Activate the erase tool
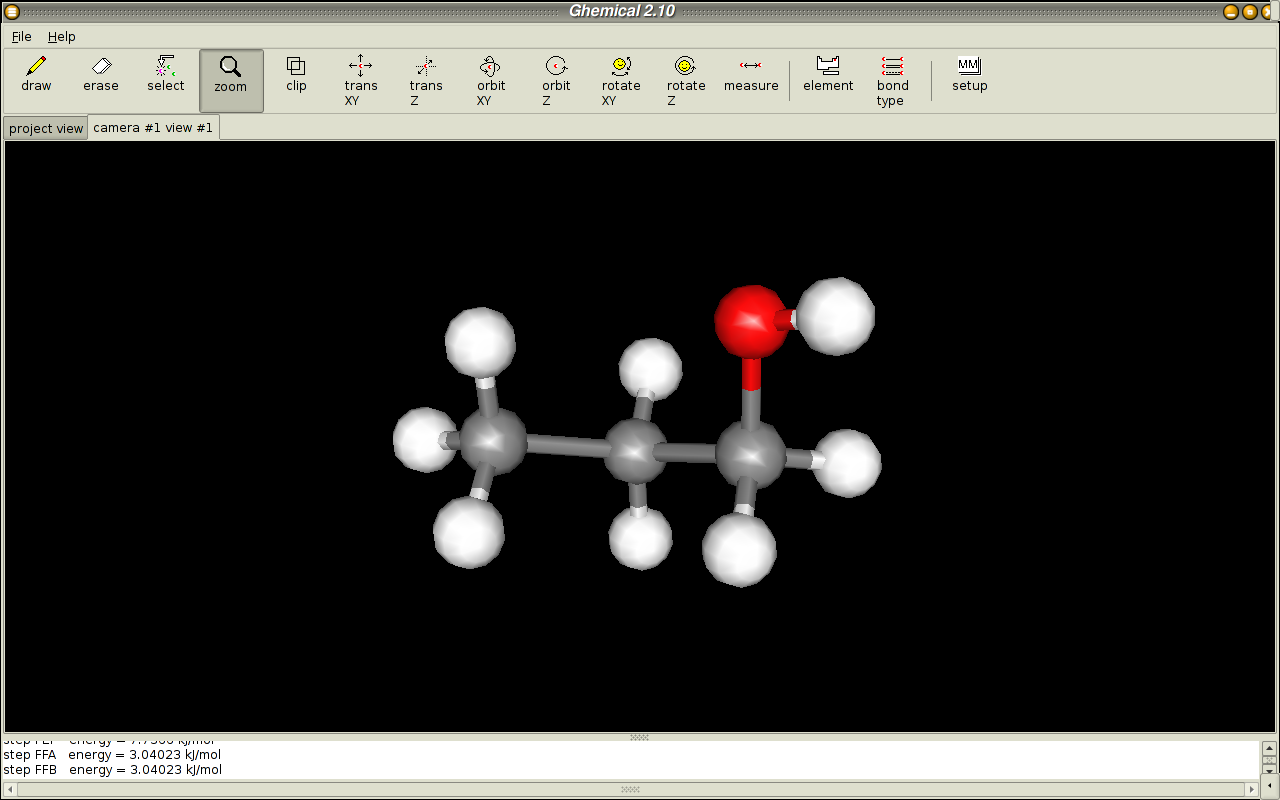 tap(101, 75)
